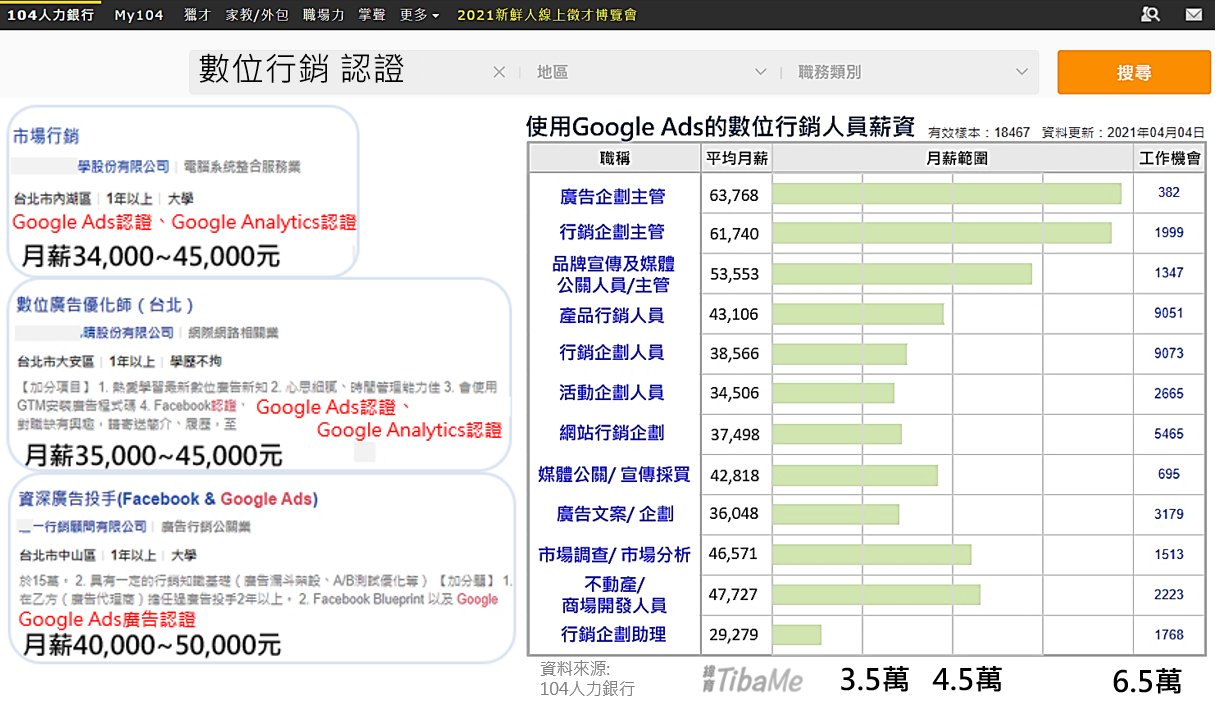Click the salary bar for 廣告企劃主管

coord(947,194)
